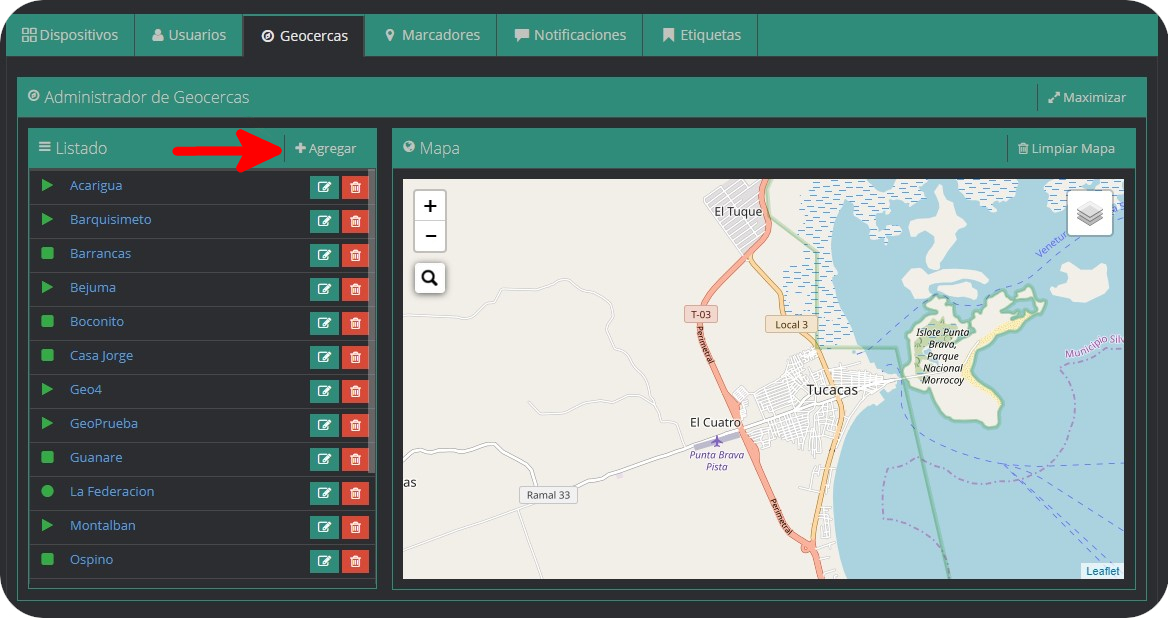
Task: Open the map layers selector
Action: click(x=1089, y=214)
